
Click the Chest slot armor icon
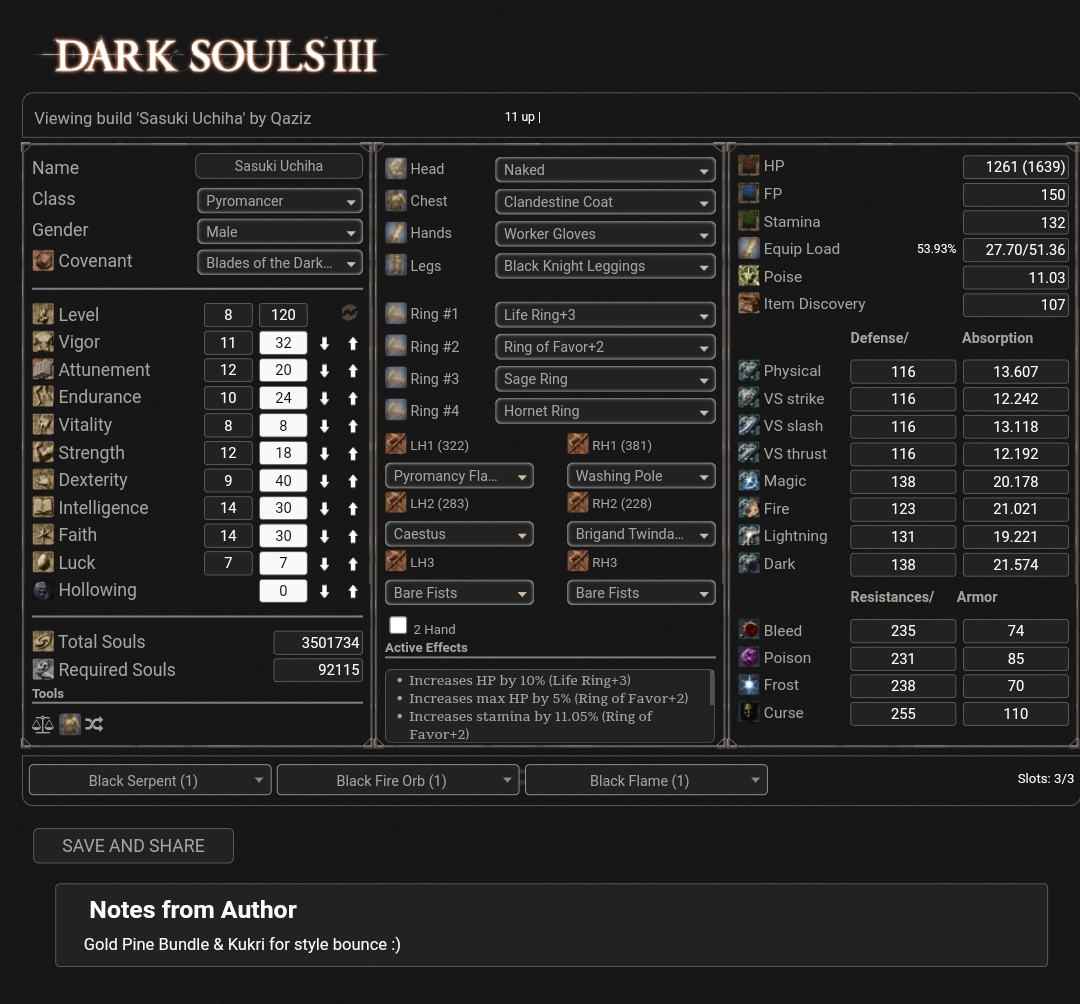[396, 201]
